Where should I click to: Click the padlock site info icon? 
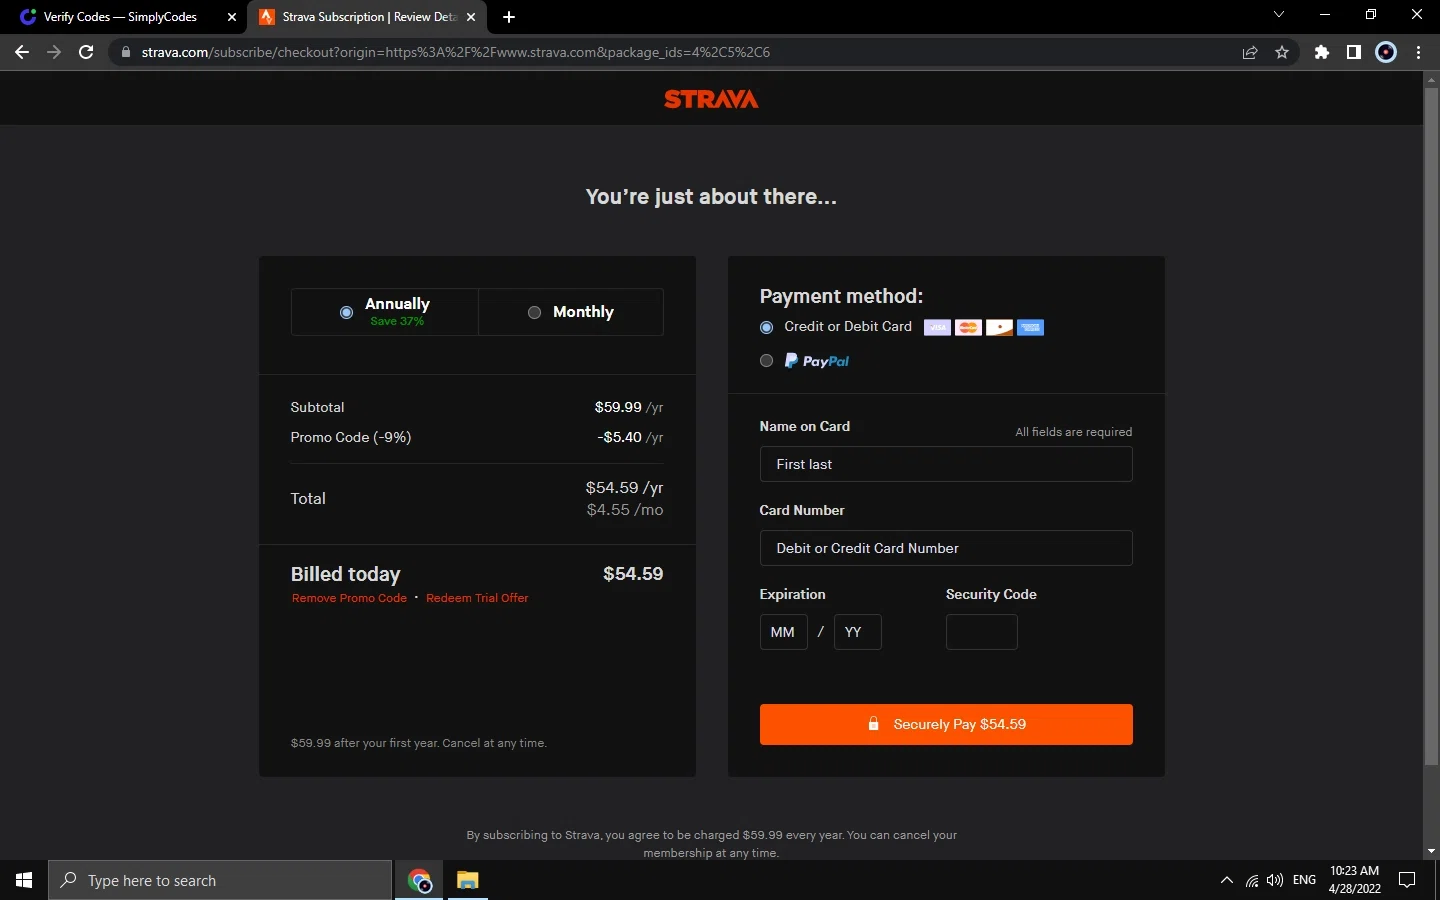point(125,52)
